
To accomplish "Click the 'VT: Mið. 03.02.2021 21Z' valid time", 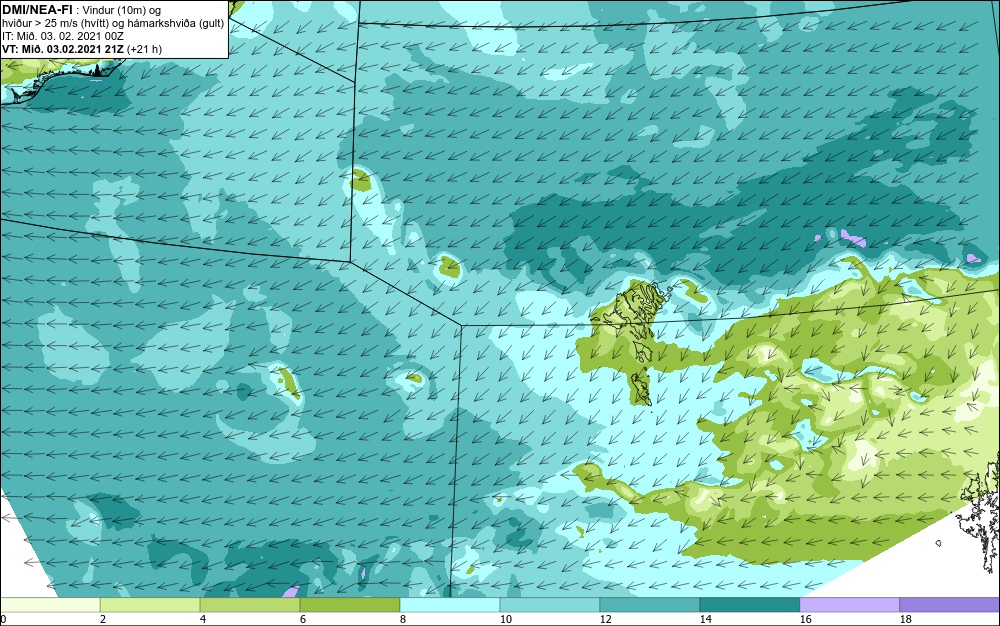I will tap(63, 49).
